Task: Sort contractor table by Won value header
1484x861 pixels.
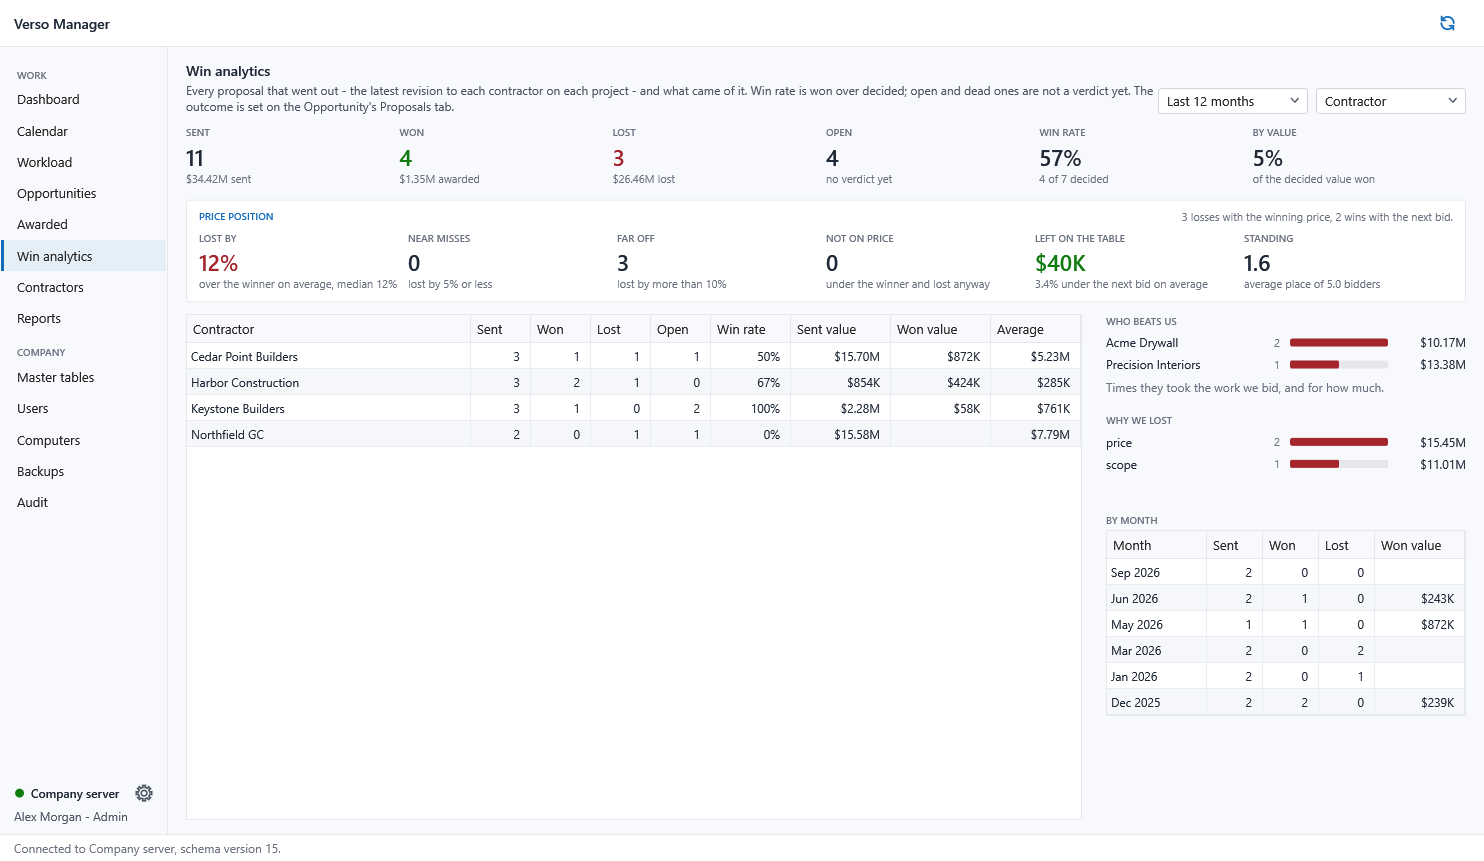Action: [940, 329]
